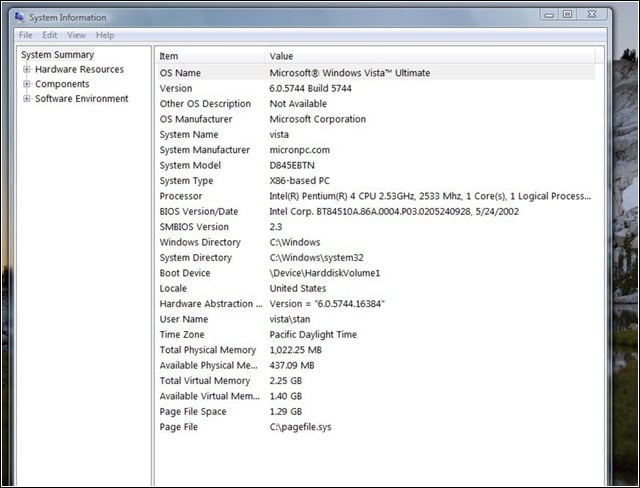This screenshot has width=640, height=488.
Task: Click the United States value
Action: coord(298,288)
